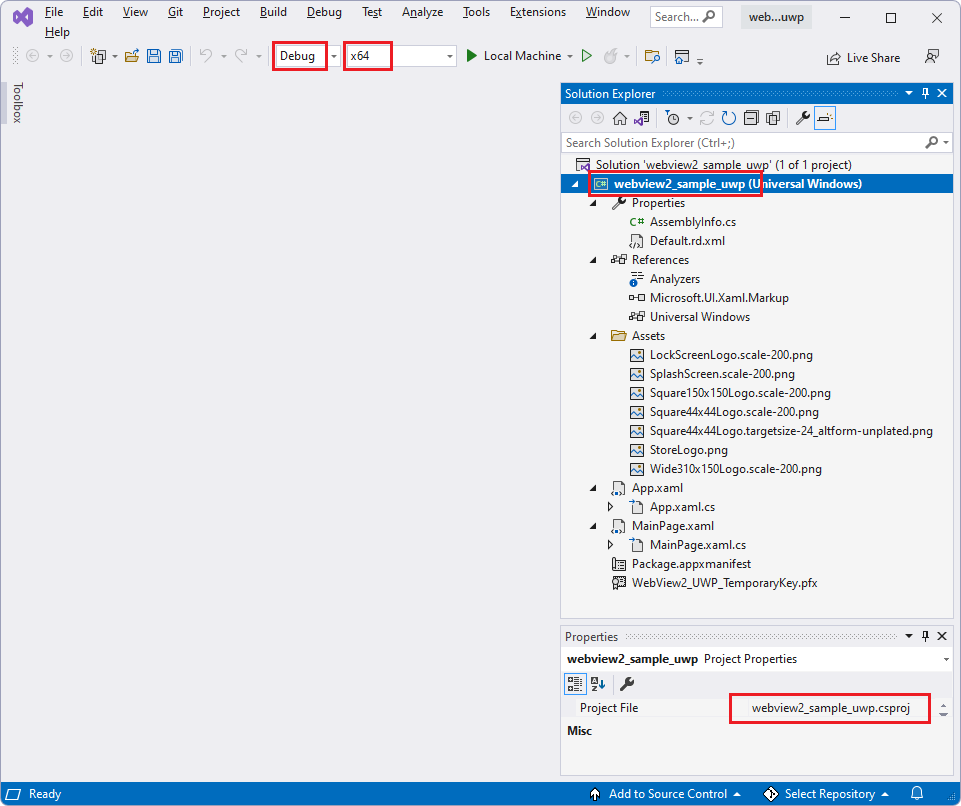961x806 pixels.
Task: Collapse the Assets folder
Action: pyautogui.click(x=593, y=336)
